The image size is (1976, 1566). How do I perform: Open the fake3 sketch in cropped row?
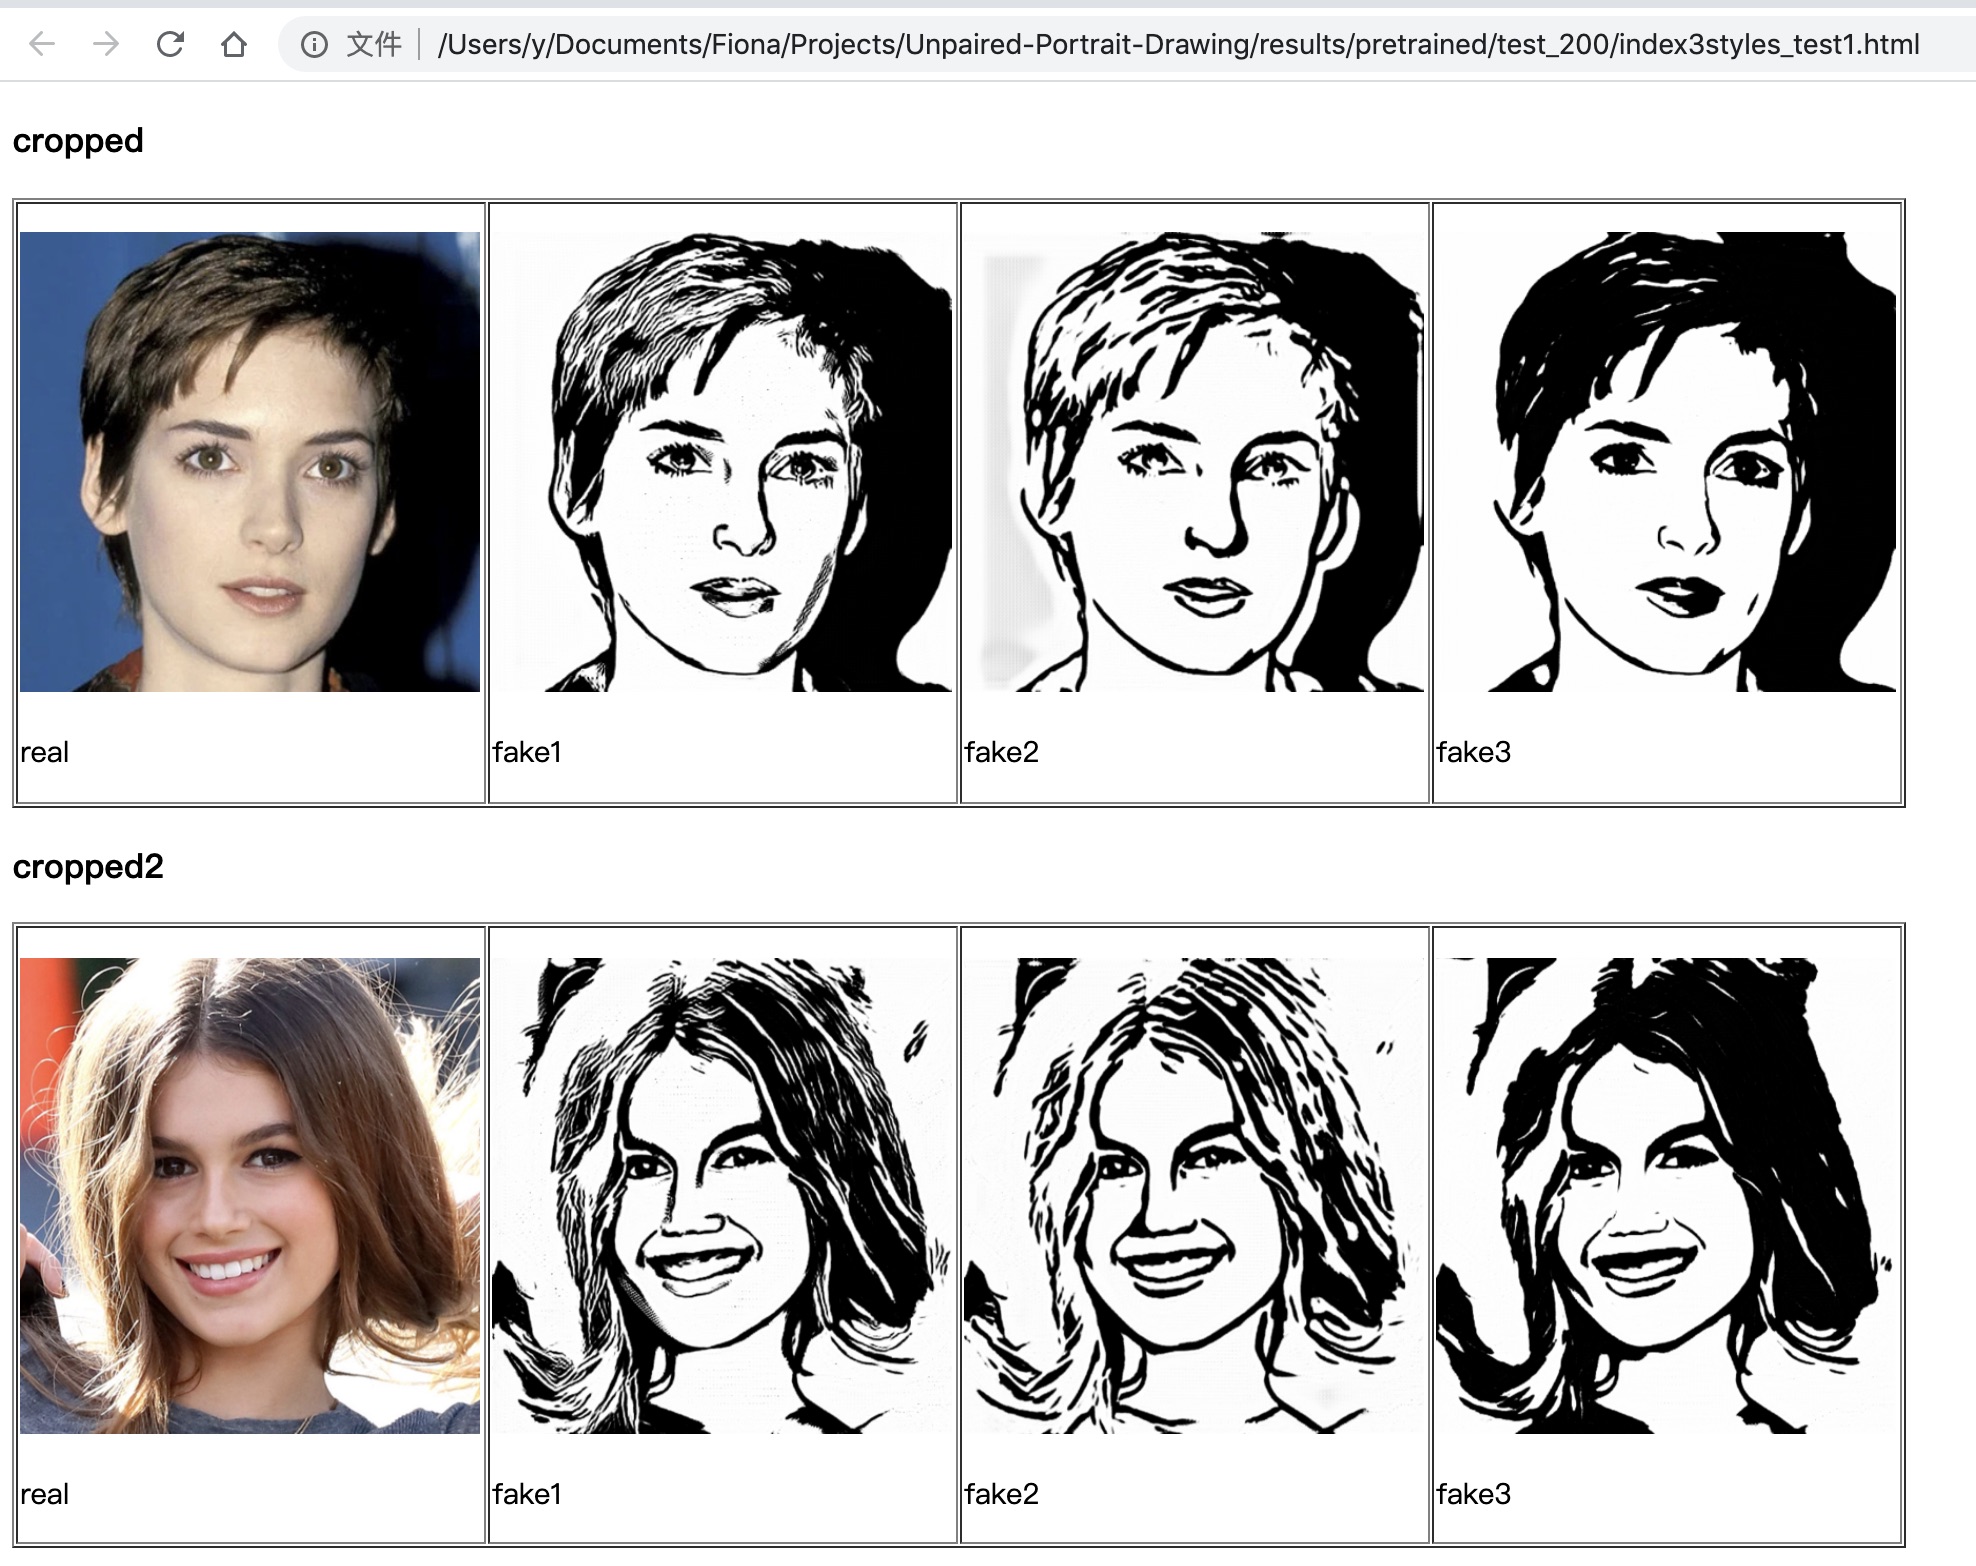[1666, 462]
